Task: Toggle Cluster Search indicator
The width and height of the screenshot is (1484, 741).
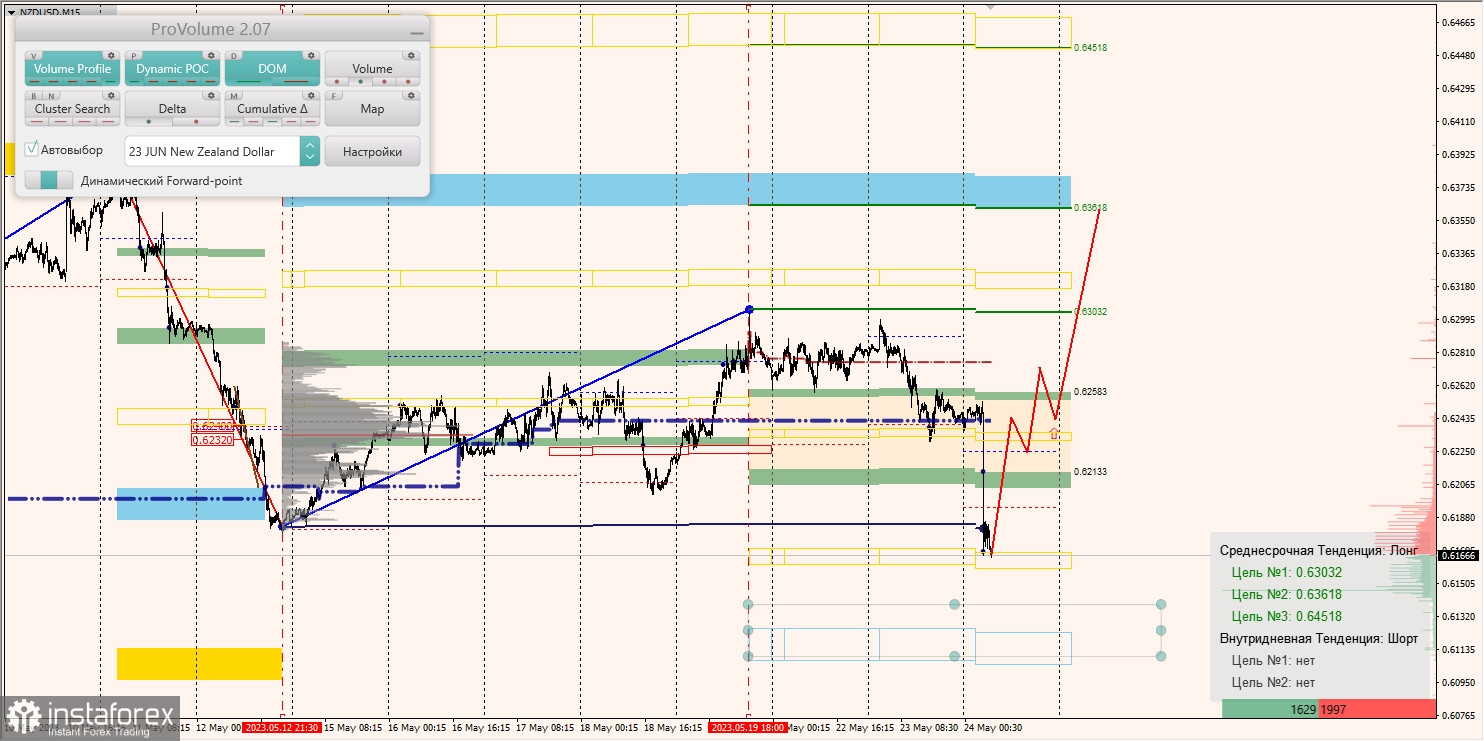Action: tap(72, 108)
